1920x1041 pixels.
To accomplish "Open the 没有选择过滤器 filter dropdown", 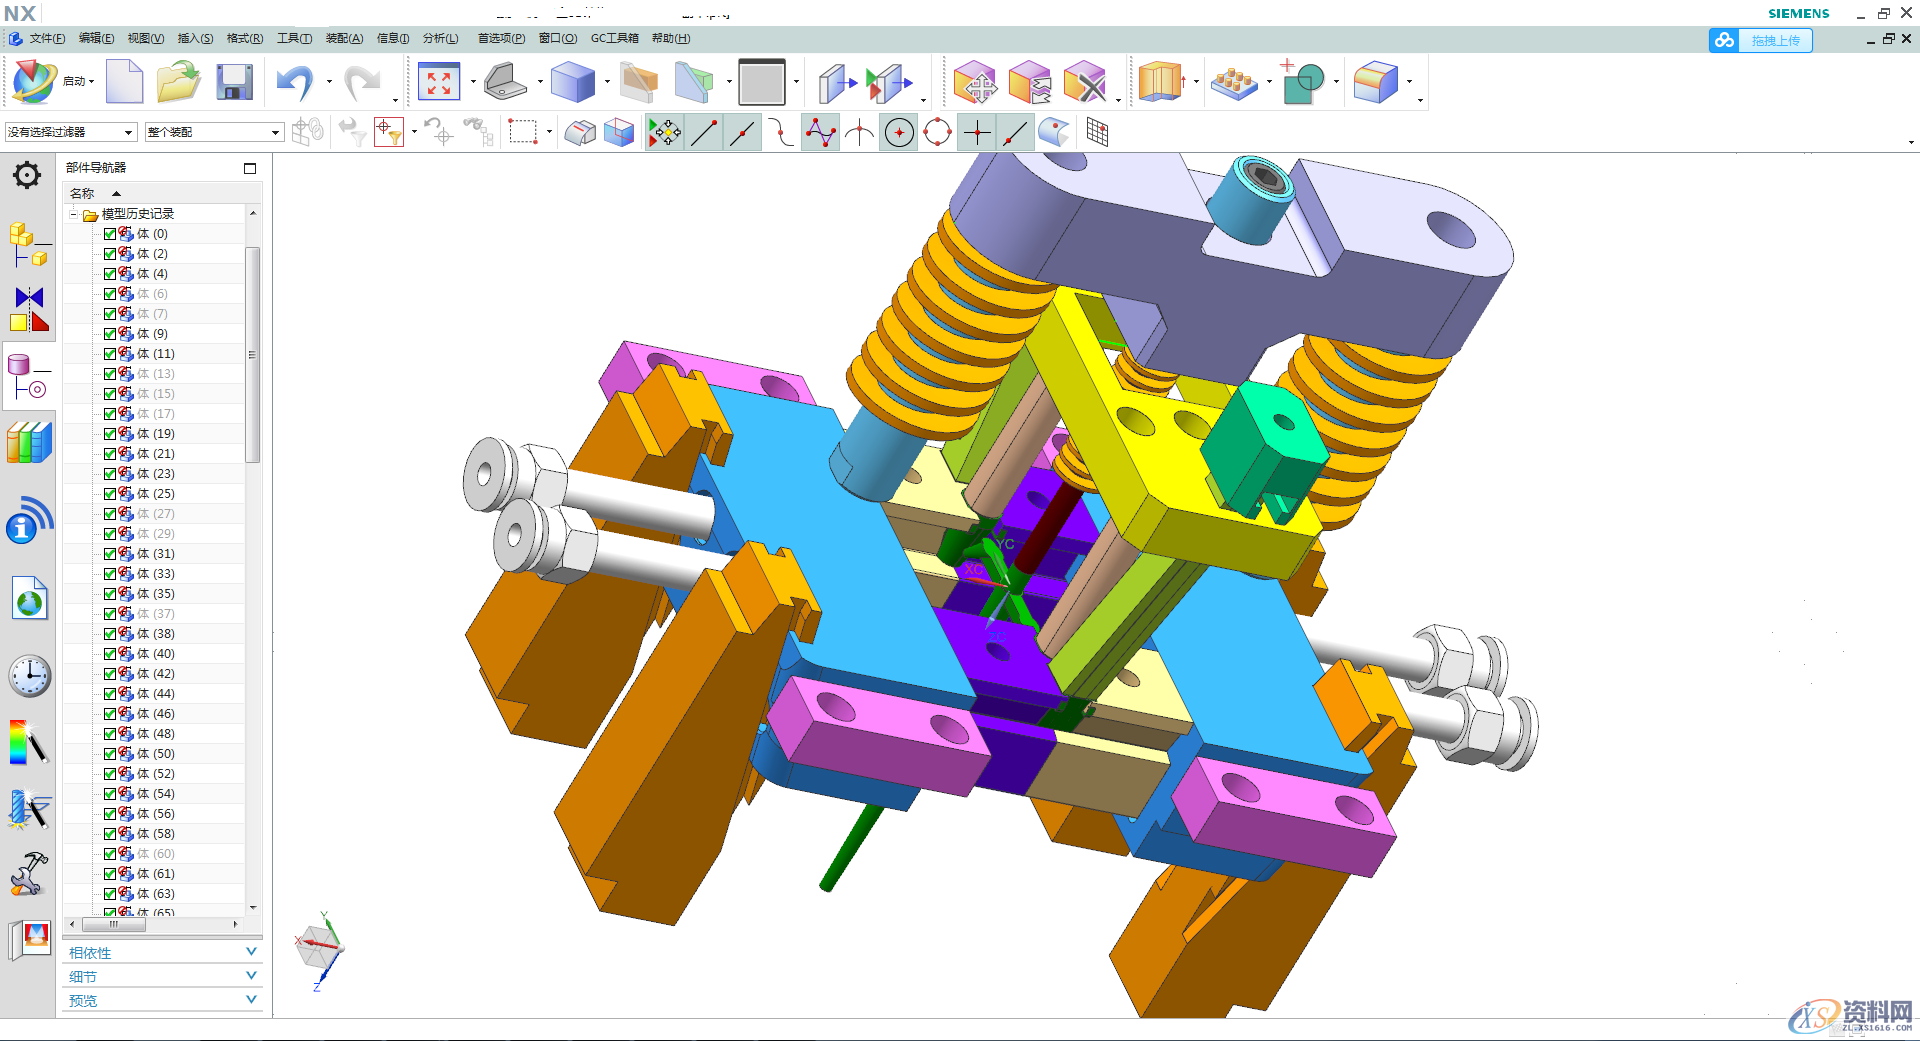I will [70, 132].
